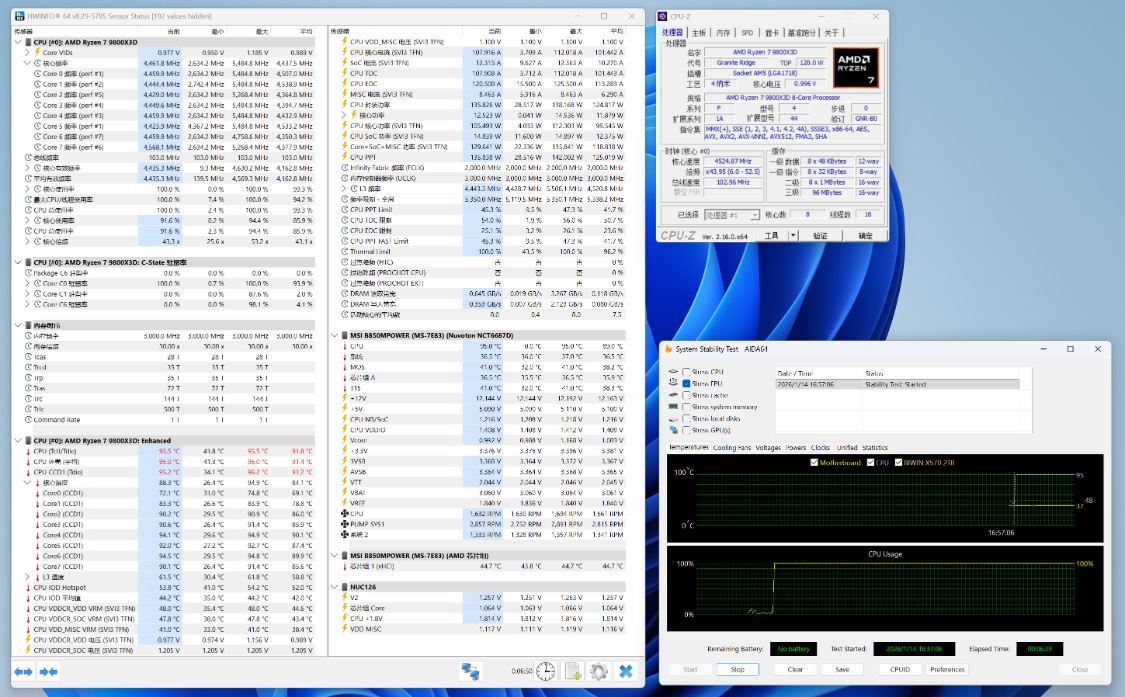Switch to the Cooling Fans tab
The height and width of the screenshot is (697, 1125).
click(x=731, y=447)
